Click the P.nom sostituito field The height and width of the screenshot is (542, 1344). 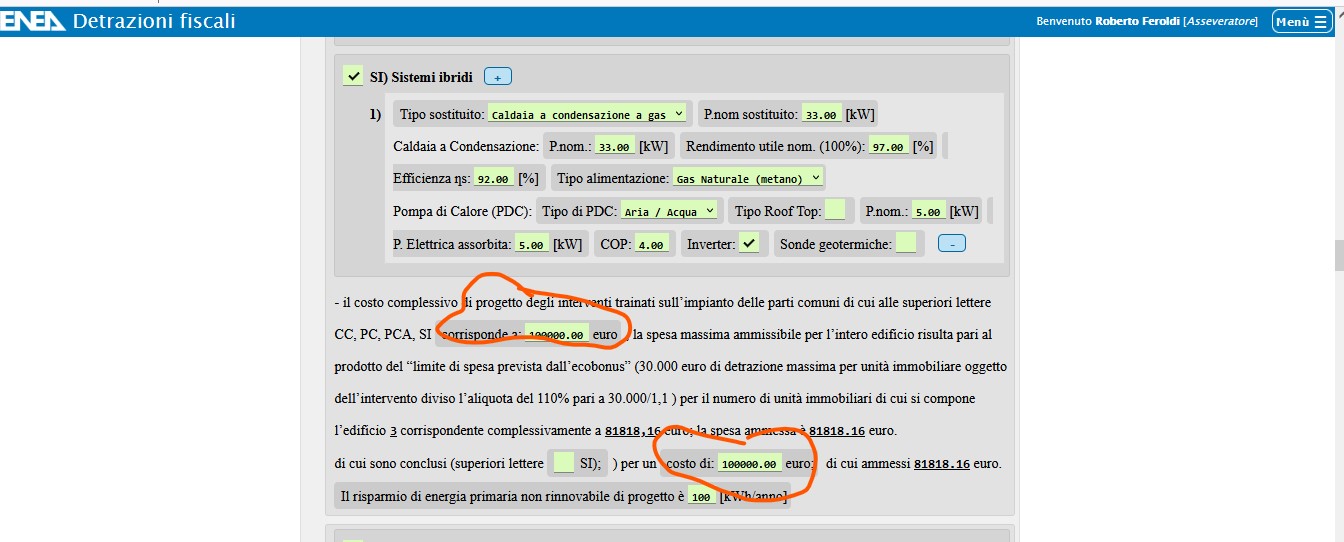pyautogui.click(x=823, y=114)
